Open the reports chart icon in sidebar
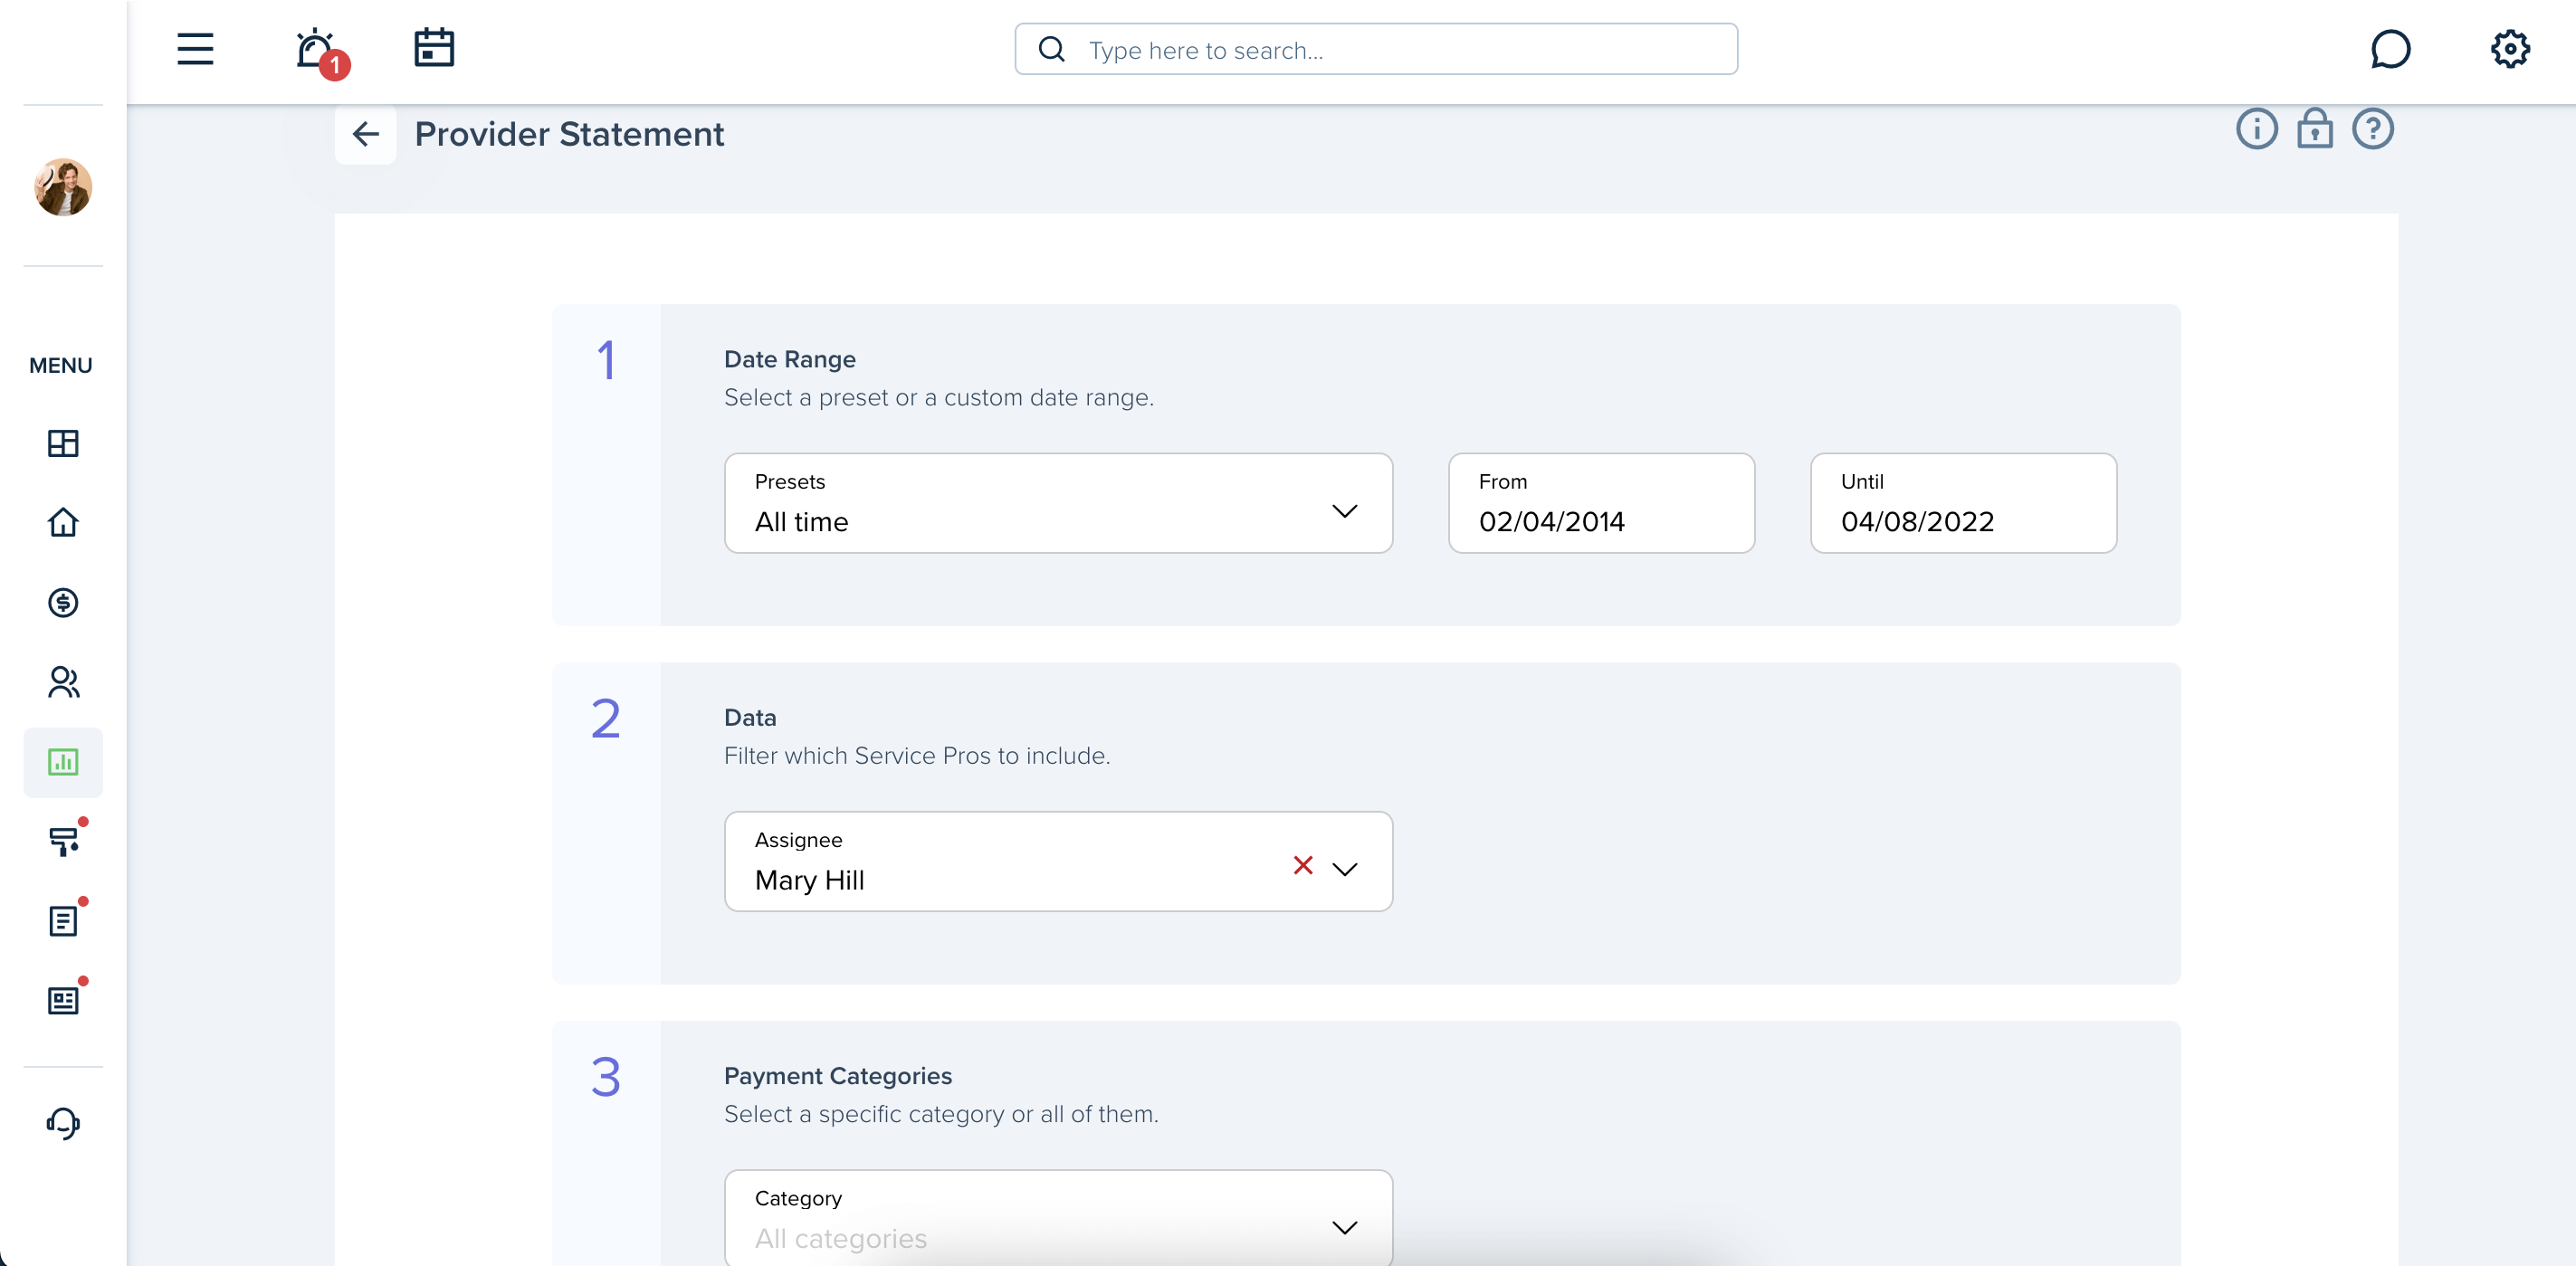The height and width of the screenshot is (1266, 2576). tap(63, 762)
